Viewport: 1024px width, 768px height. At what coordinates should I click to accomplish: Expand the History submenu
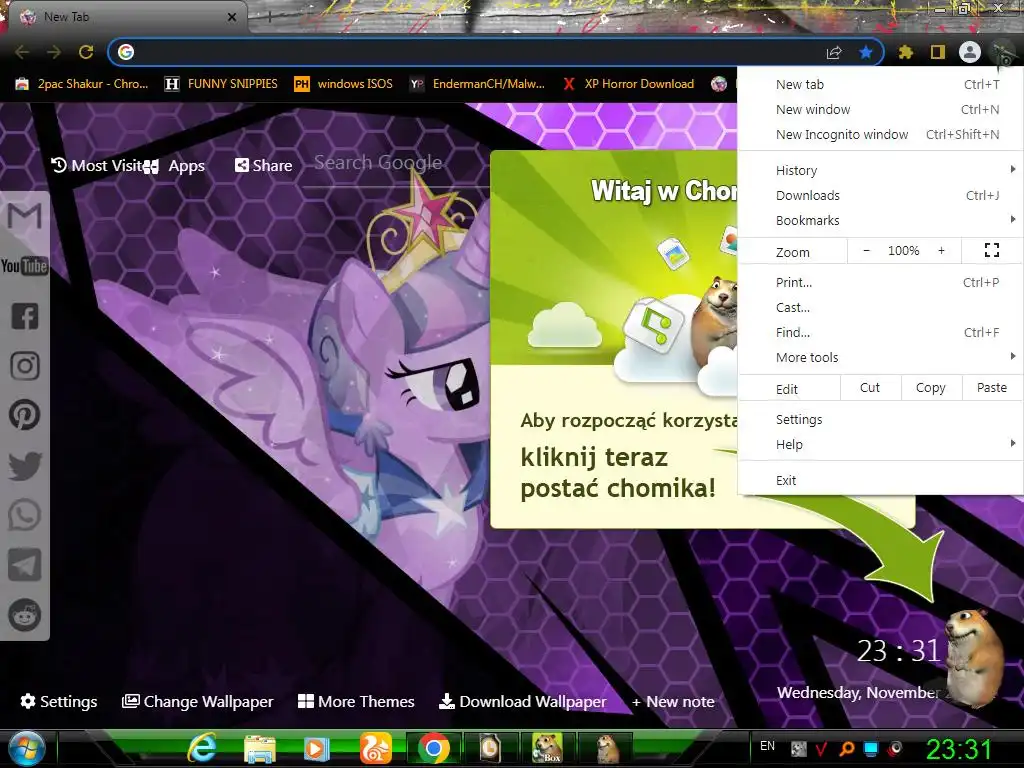click(880, 170)
